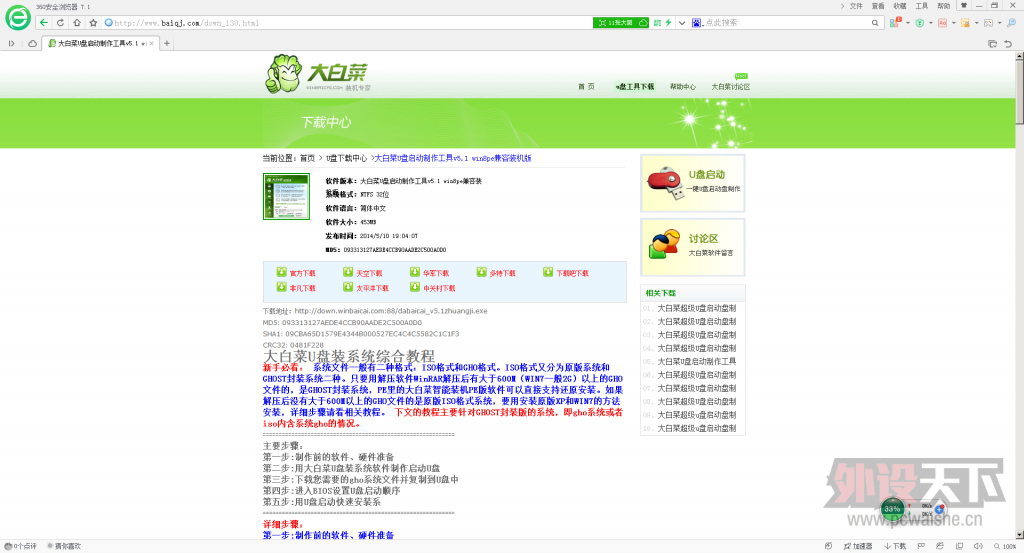Open the 文件 menu

[x=856, y=6]
